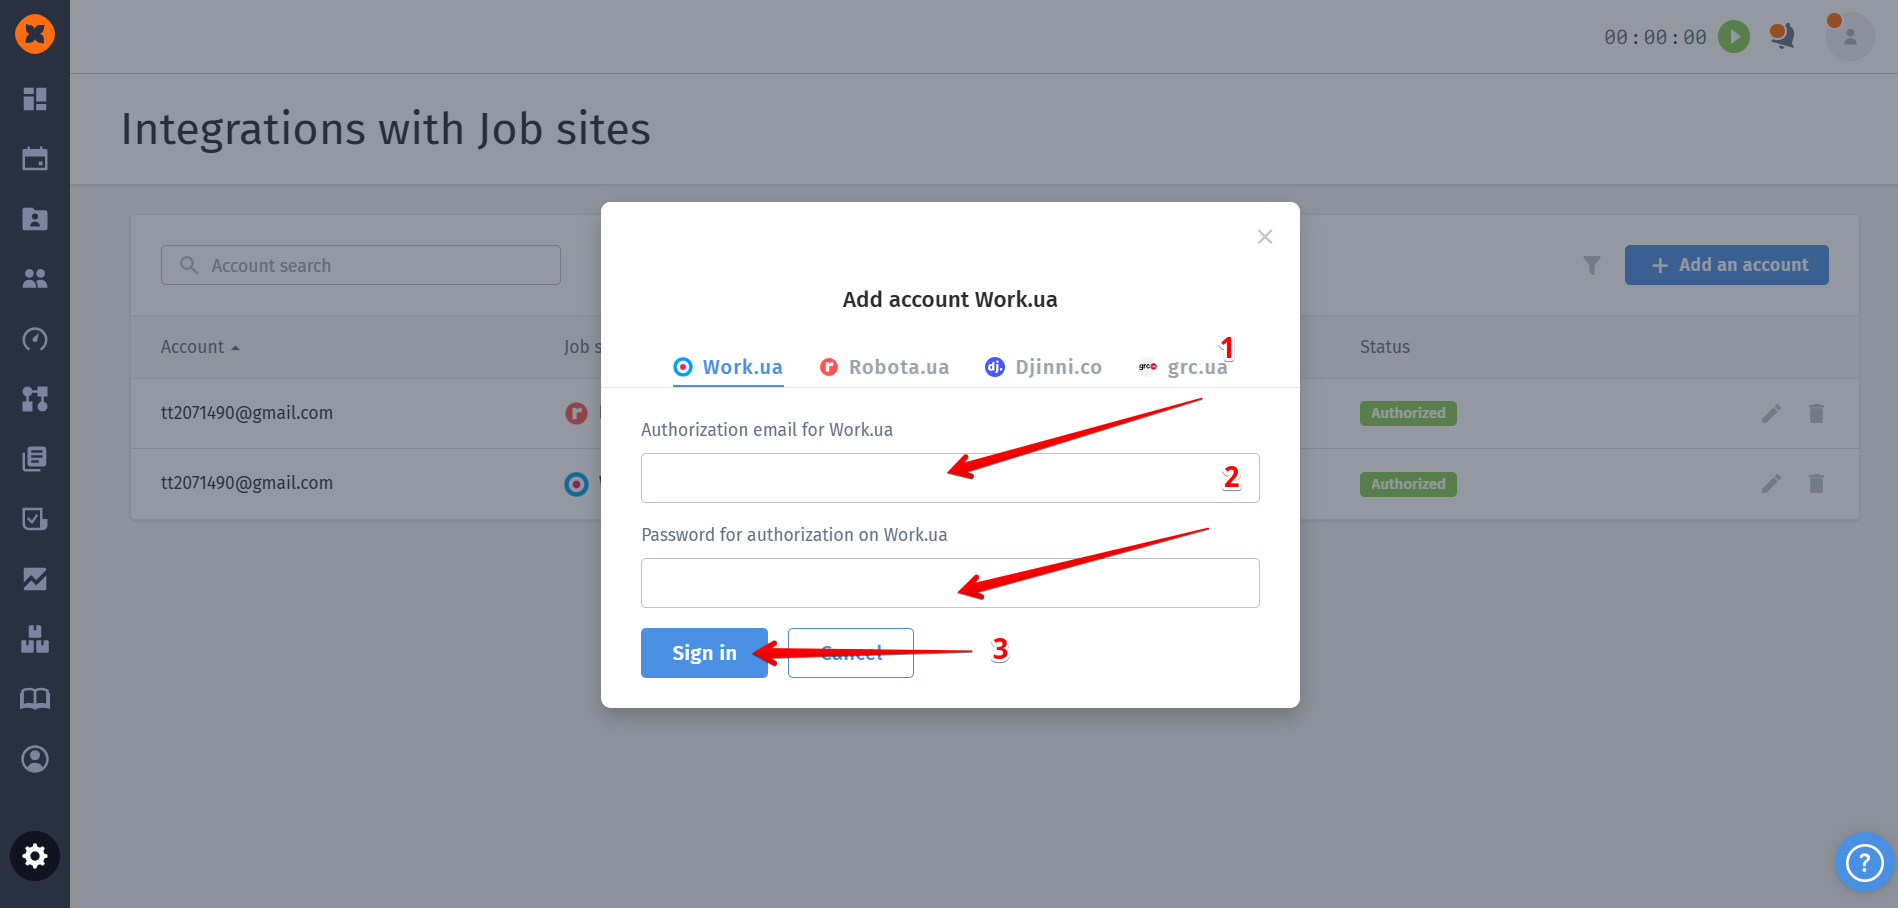Sort the table by the Account column
Viewport: 1898px width, 908px height.
[x=201, y=347]
